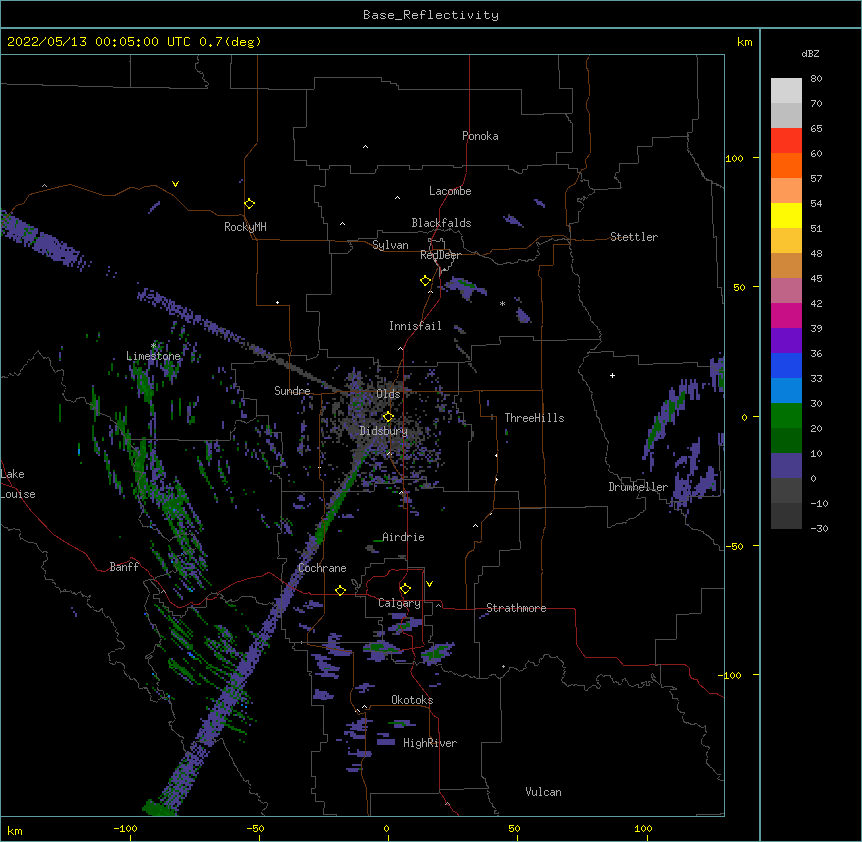
Task: Click the Drumheller town label
Action: pos(638,487)
